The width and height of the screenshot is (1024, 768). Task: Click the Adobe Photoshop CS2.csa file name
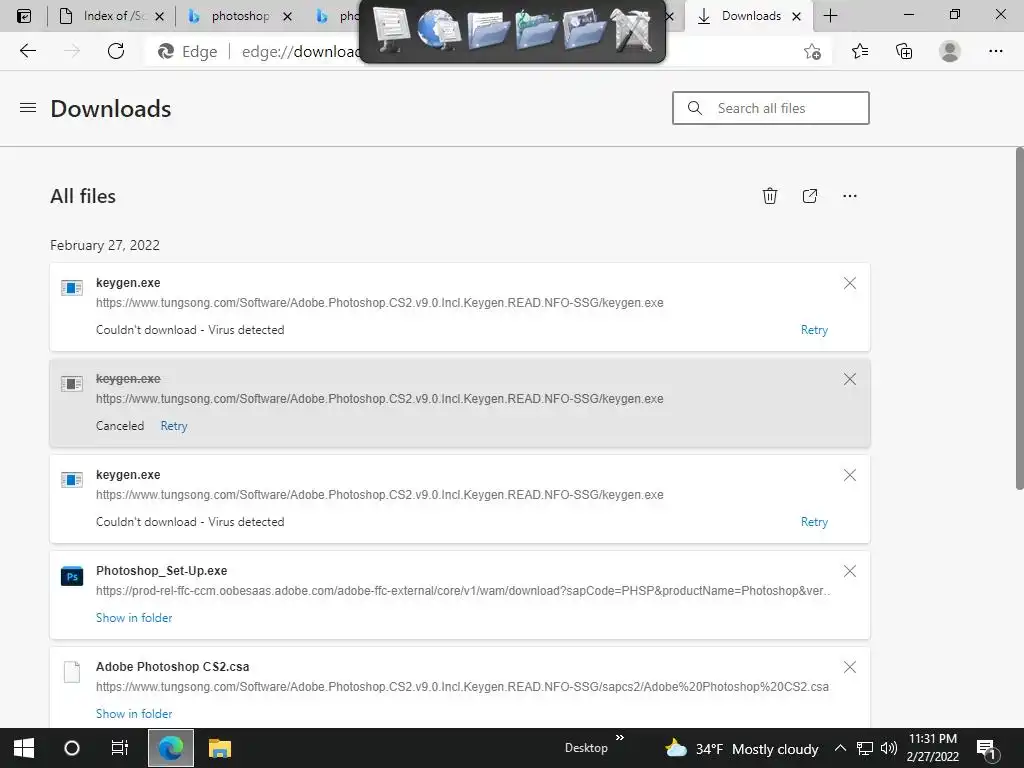172,667
